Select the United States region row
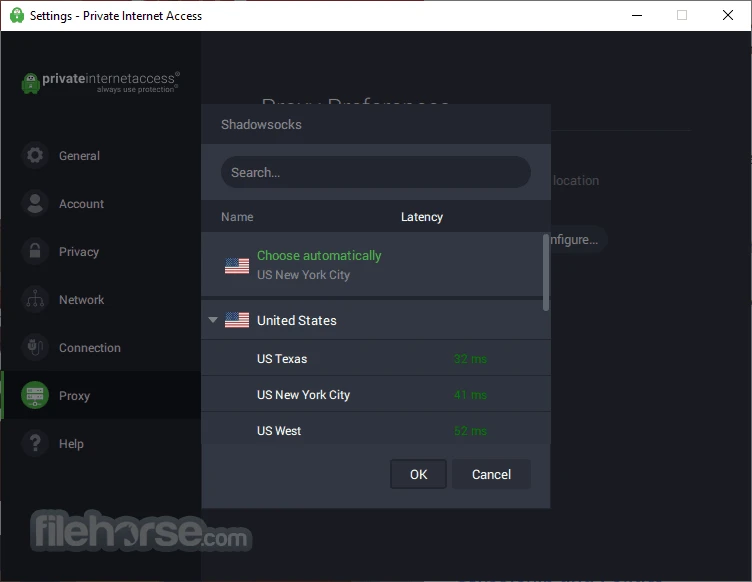Viewport: 752px width, 582px height. pos(376,320)
